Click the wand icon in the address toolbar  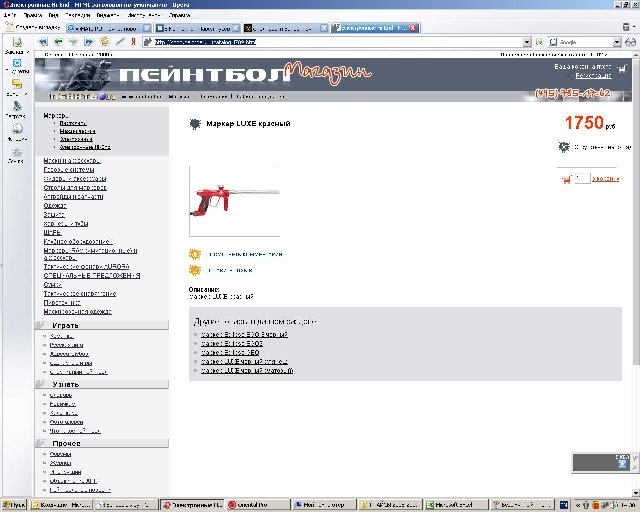click(120, 42)
